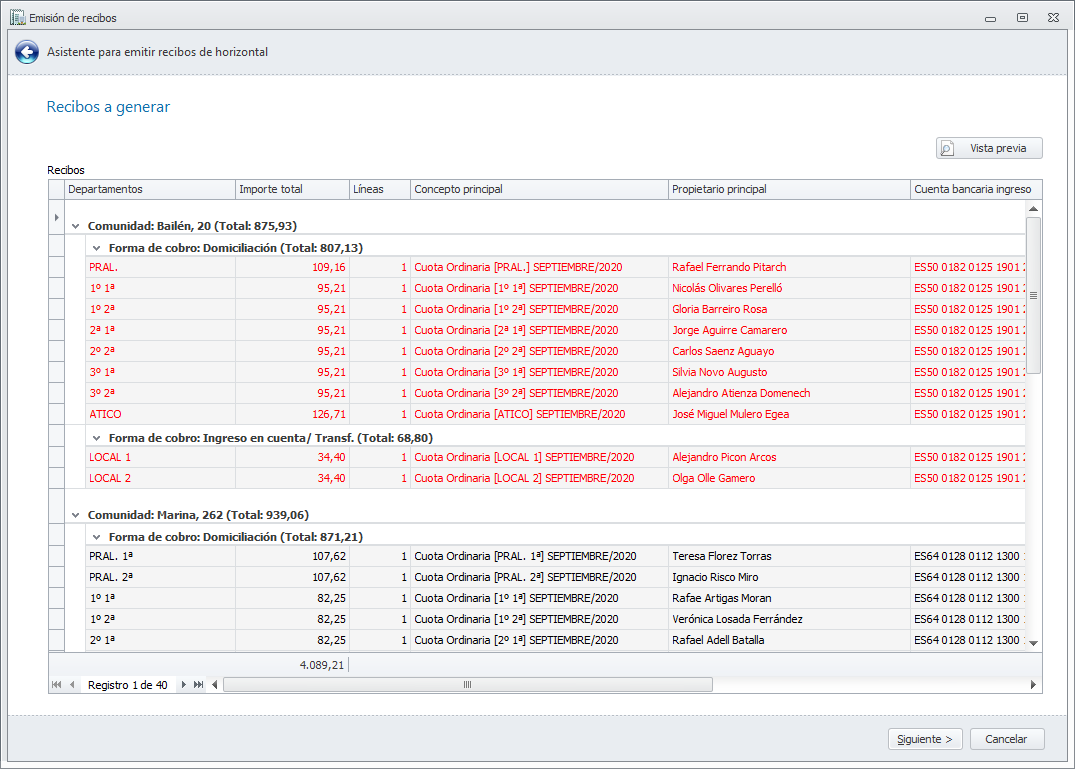
Task: Click the horizontal scrollbar right arrow
Action: point(1033,685)
